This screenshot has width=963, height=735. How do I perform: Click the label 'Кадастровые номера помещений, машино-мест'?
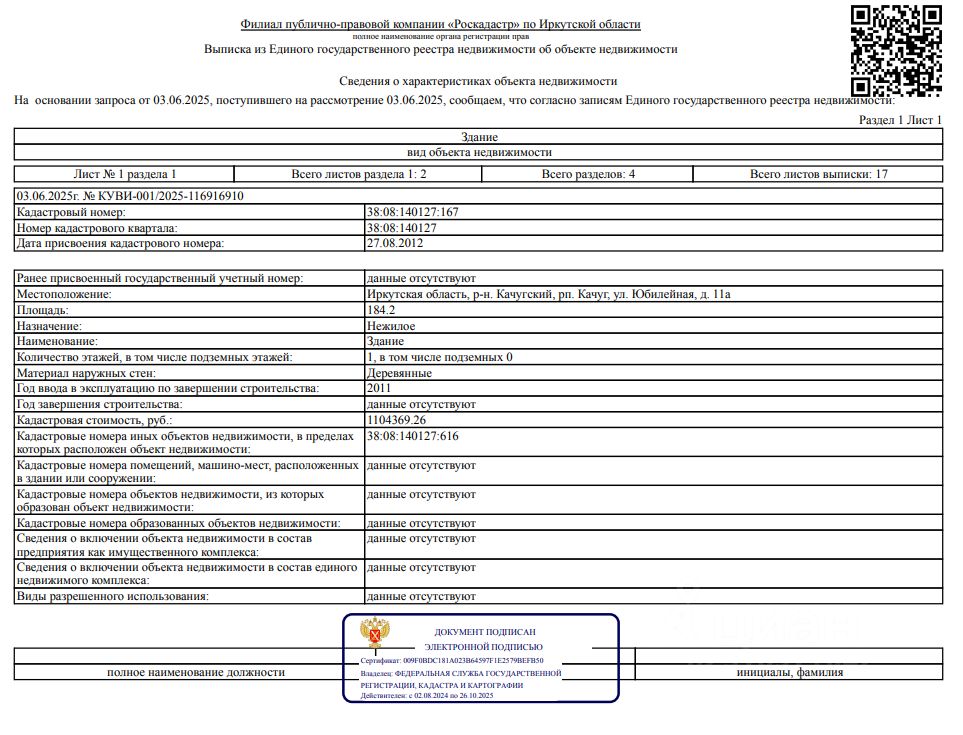tap(187, 472)
